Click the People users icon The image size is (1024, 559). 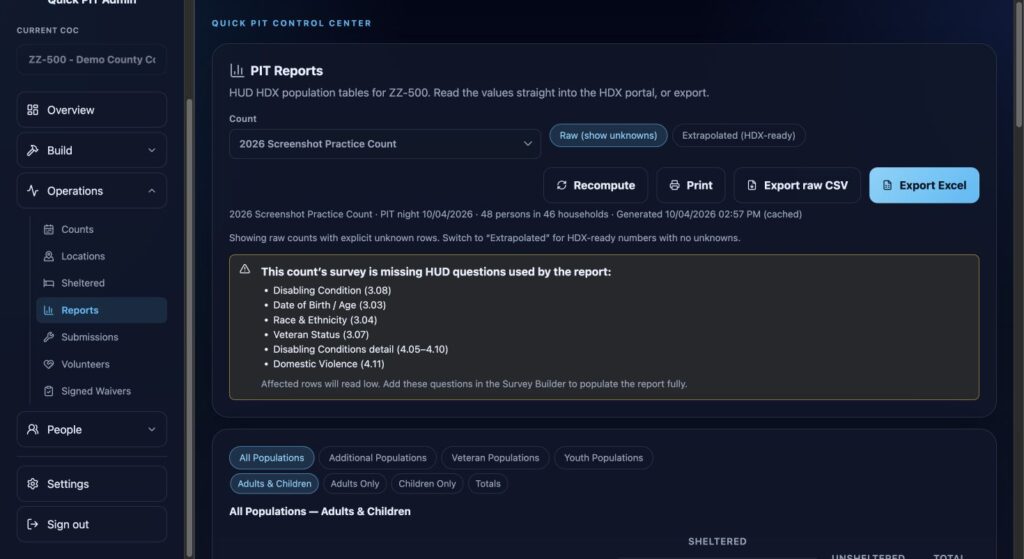pos(33,430)
